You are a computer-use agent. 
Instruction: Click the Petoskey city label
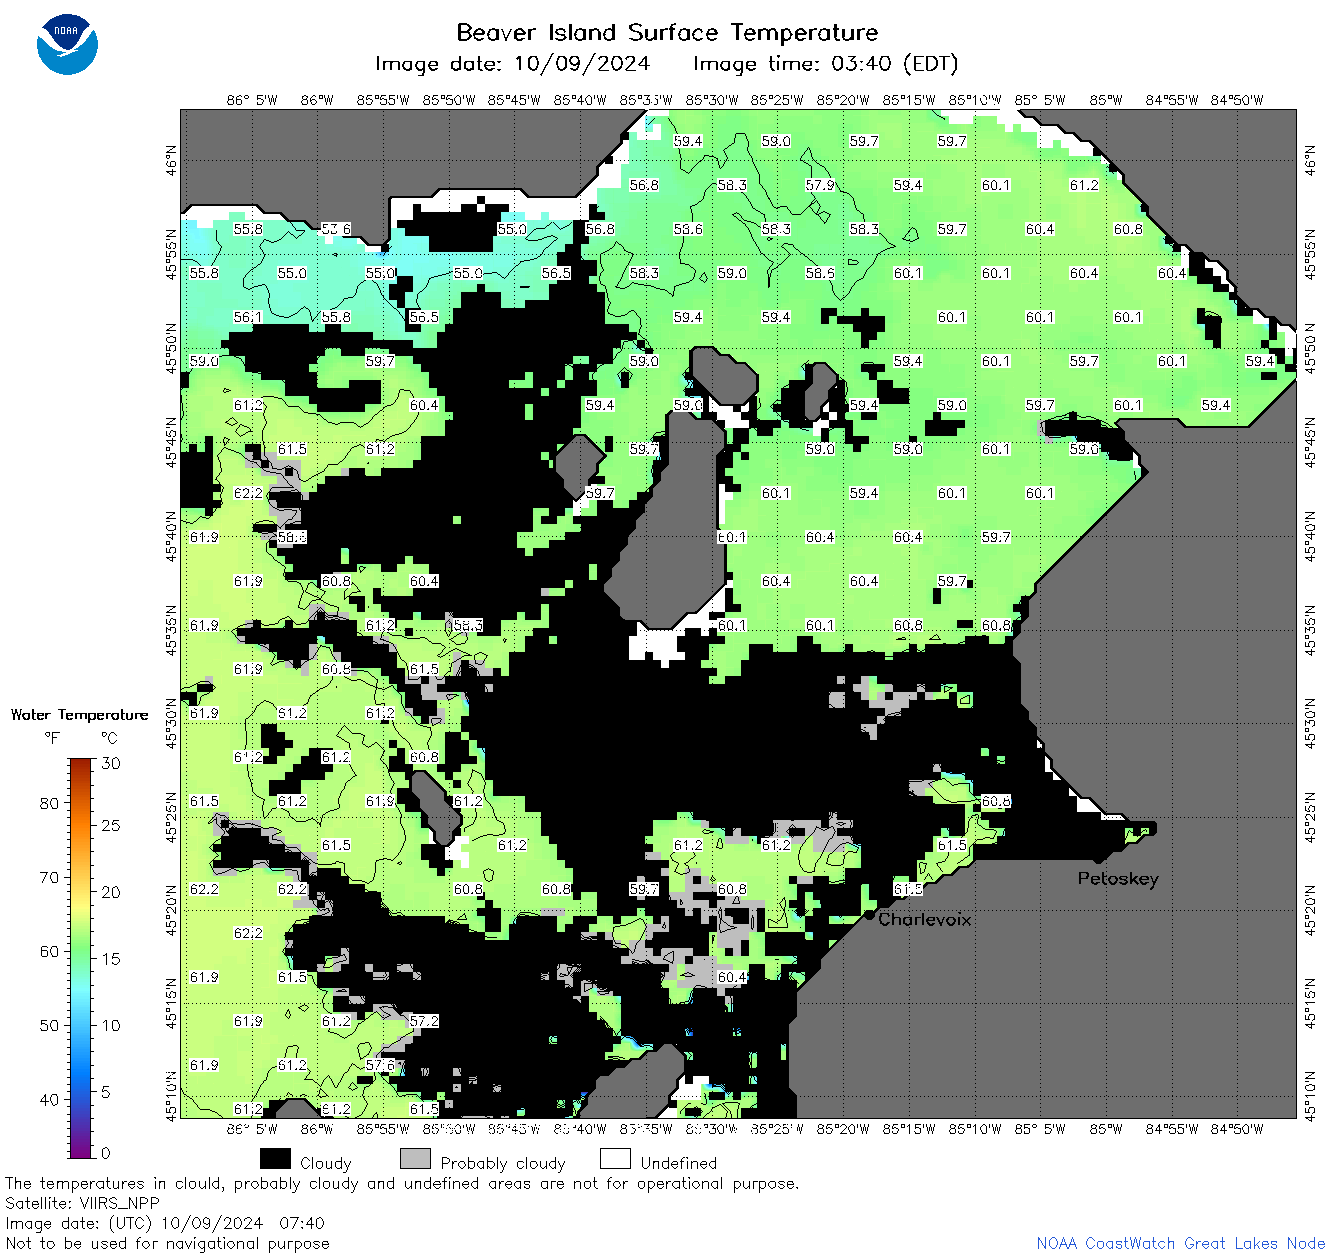point(1118,878)
